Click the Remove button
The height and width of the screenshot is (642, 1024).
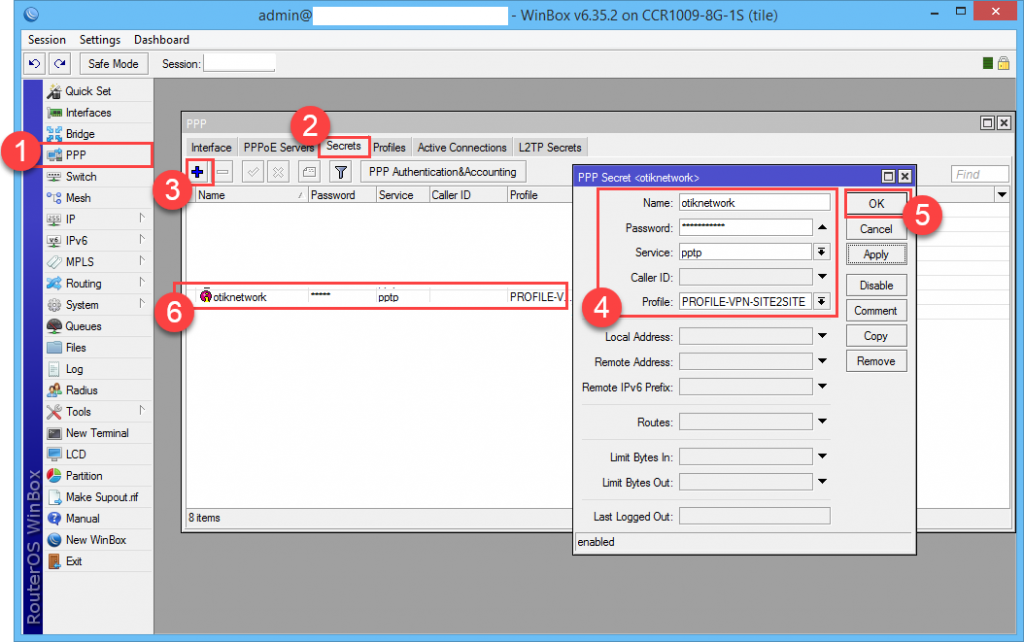coord(876,361)
